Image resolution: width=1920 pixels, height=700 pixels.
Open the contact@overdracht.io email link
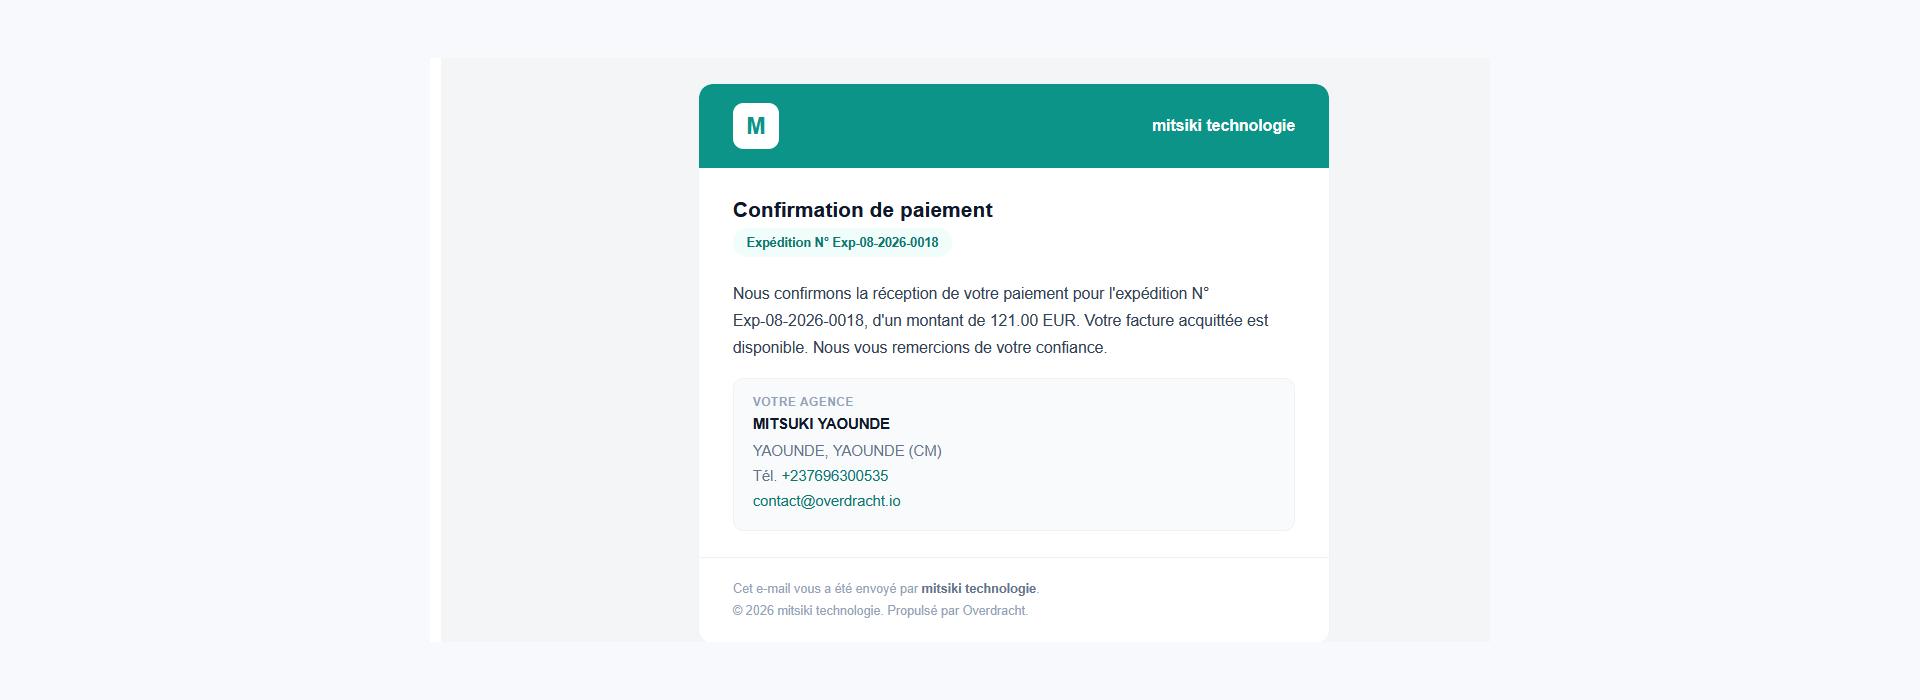(826, 501)
